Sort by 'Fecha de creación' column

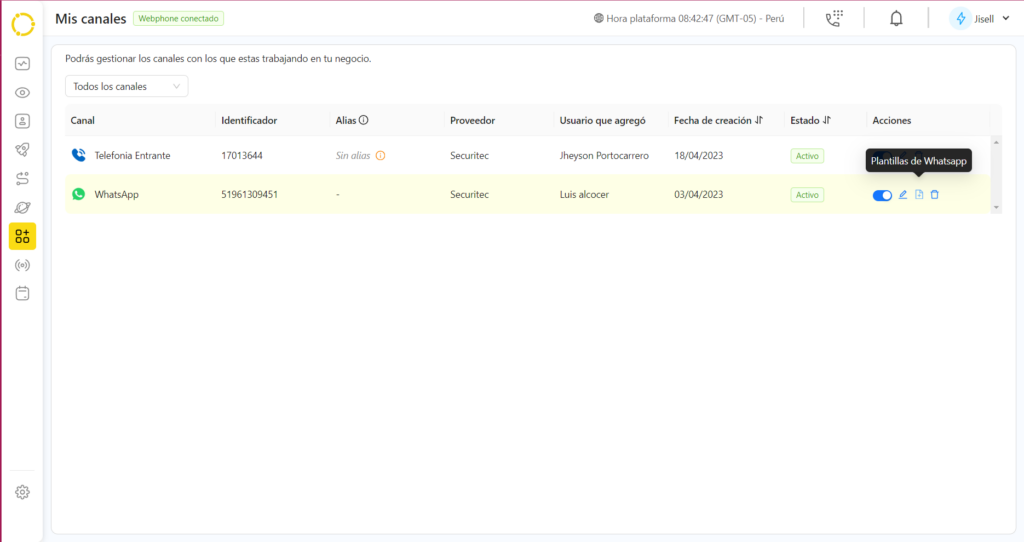click(760, 121)
